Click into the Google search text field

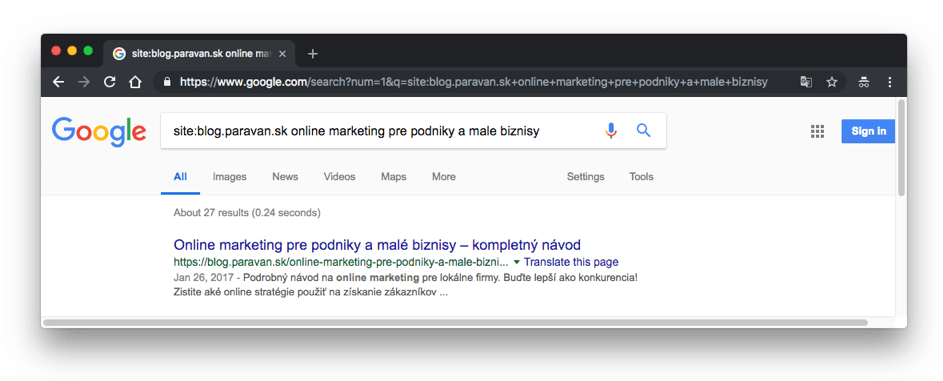(x=384, y=131)
